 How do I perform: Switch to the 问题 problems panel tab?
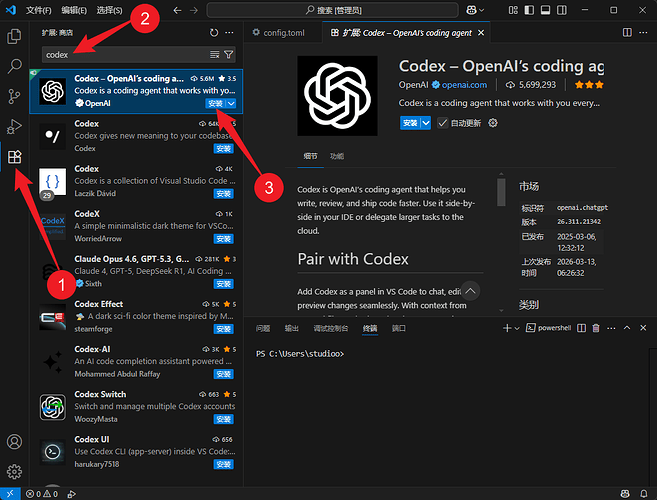point(263,328)
